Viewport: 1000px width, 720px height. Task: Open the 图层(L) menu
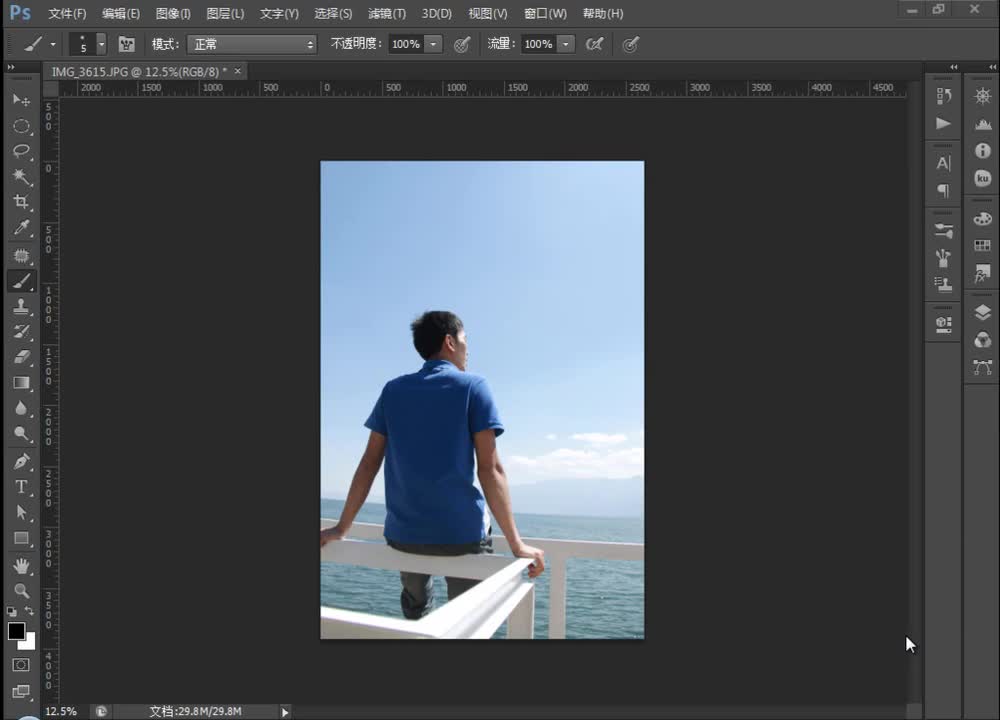click(x=225, y=13)
